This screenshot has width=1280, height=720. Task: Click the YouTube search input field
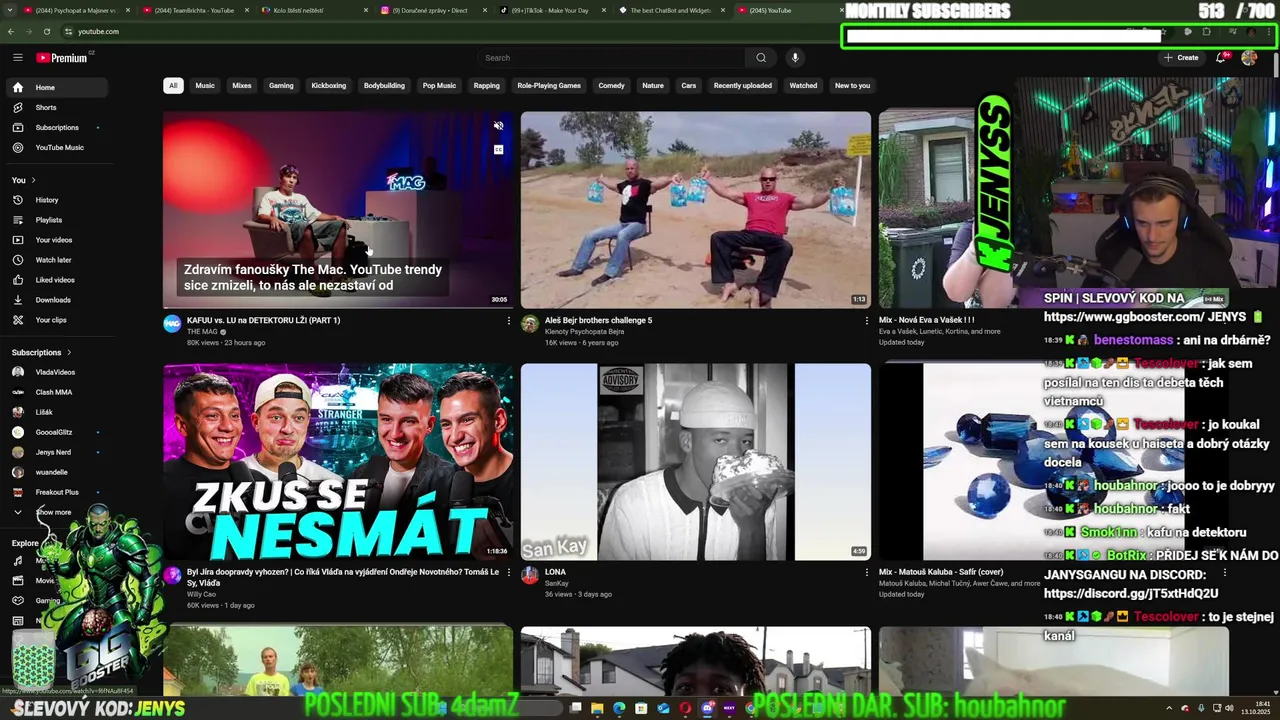click(x=611, y=58)
